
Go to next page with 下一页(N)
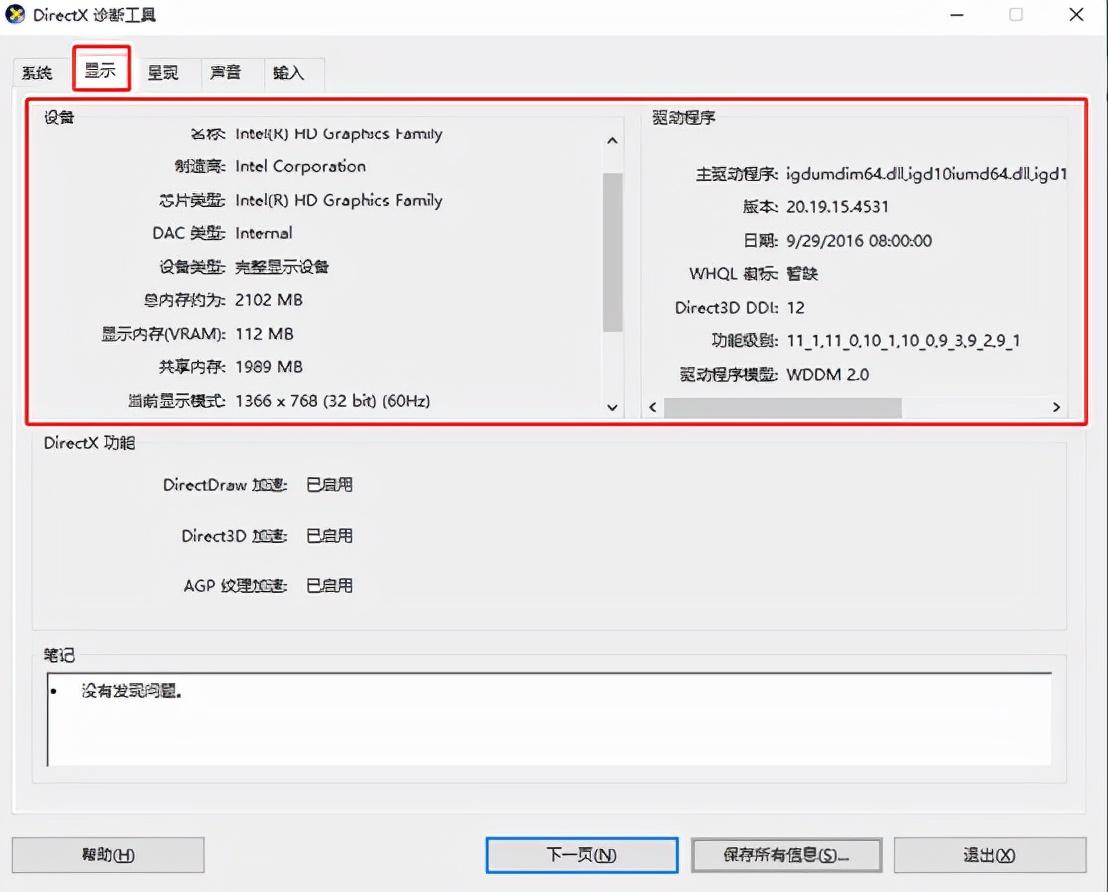pyautogui.click(x=582, y=855)
